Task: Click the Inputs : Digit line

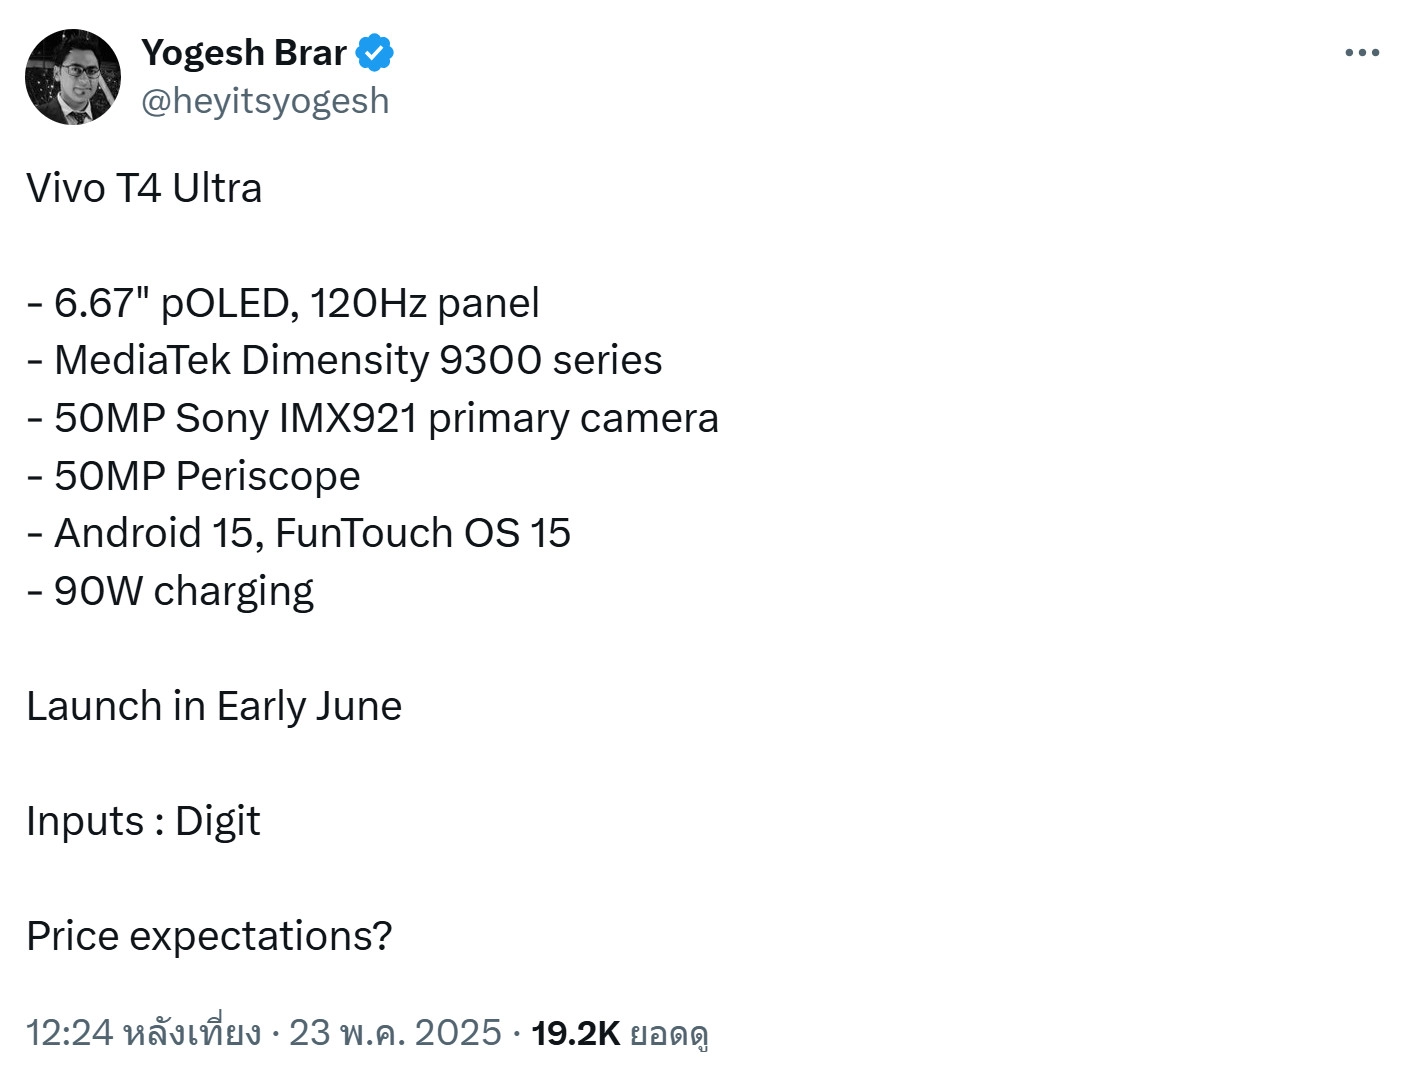Action: pos(143,821)
